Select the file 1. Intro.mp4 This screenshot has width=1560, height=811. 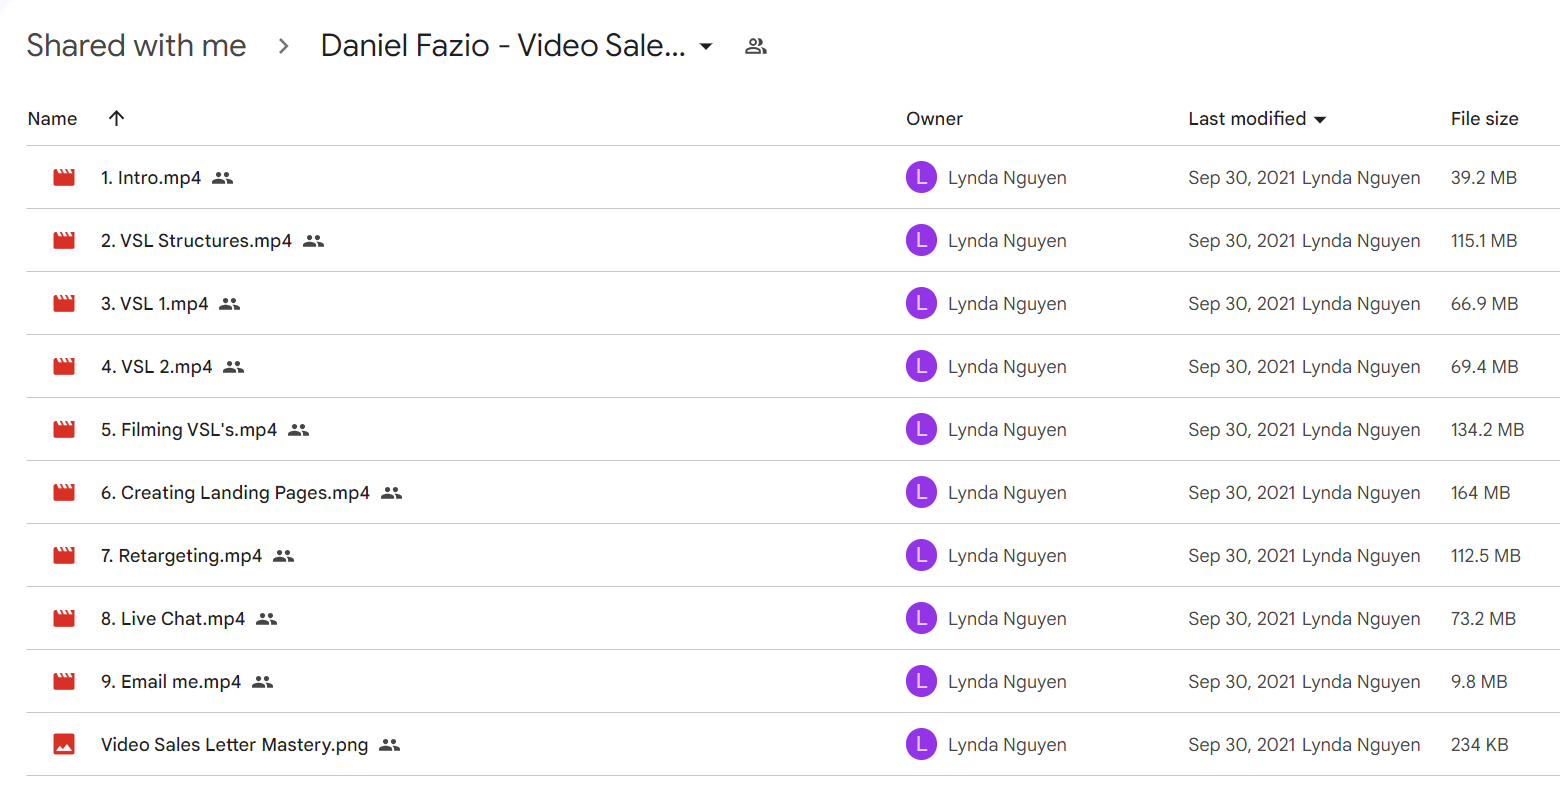pos(151,177)
